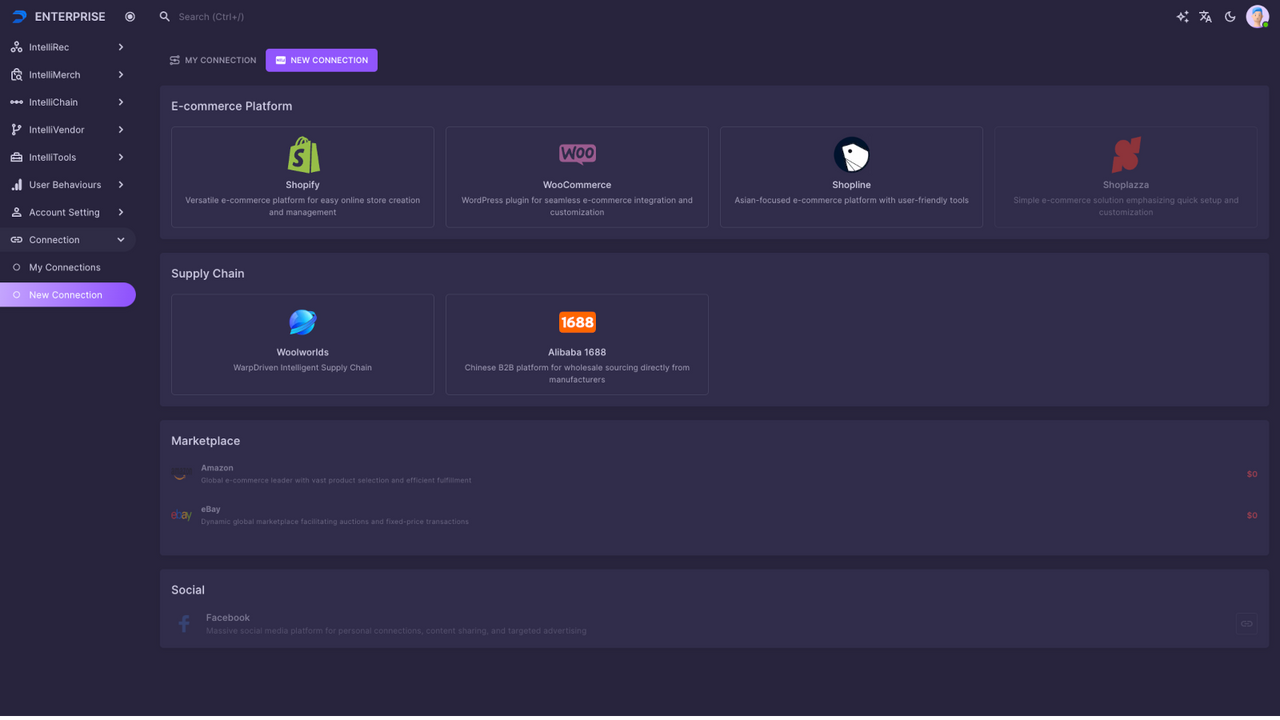Expand the User Behaviours chevron
This screenshot has height=720, width=1280.
click(121, 185)
